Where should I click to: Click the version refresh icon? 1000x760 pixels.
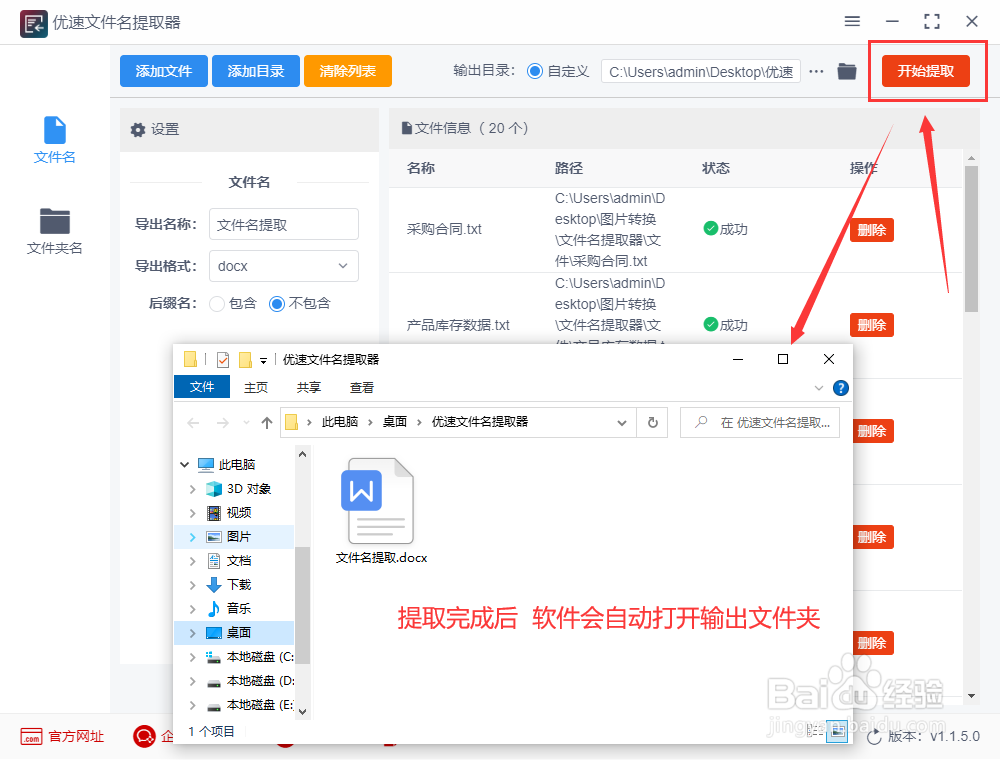874,737
